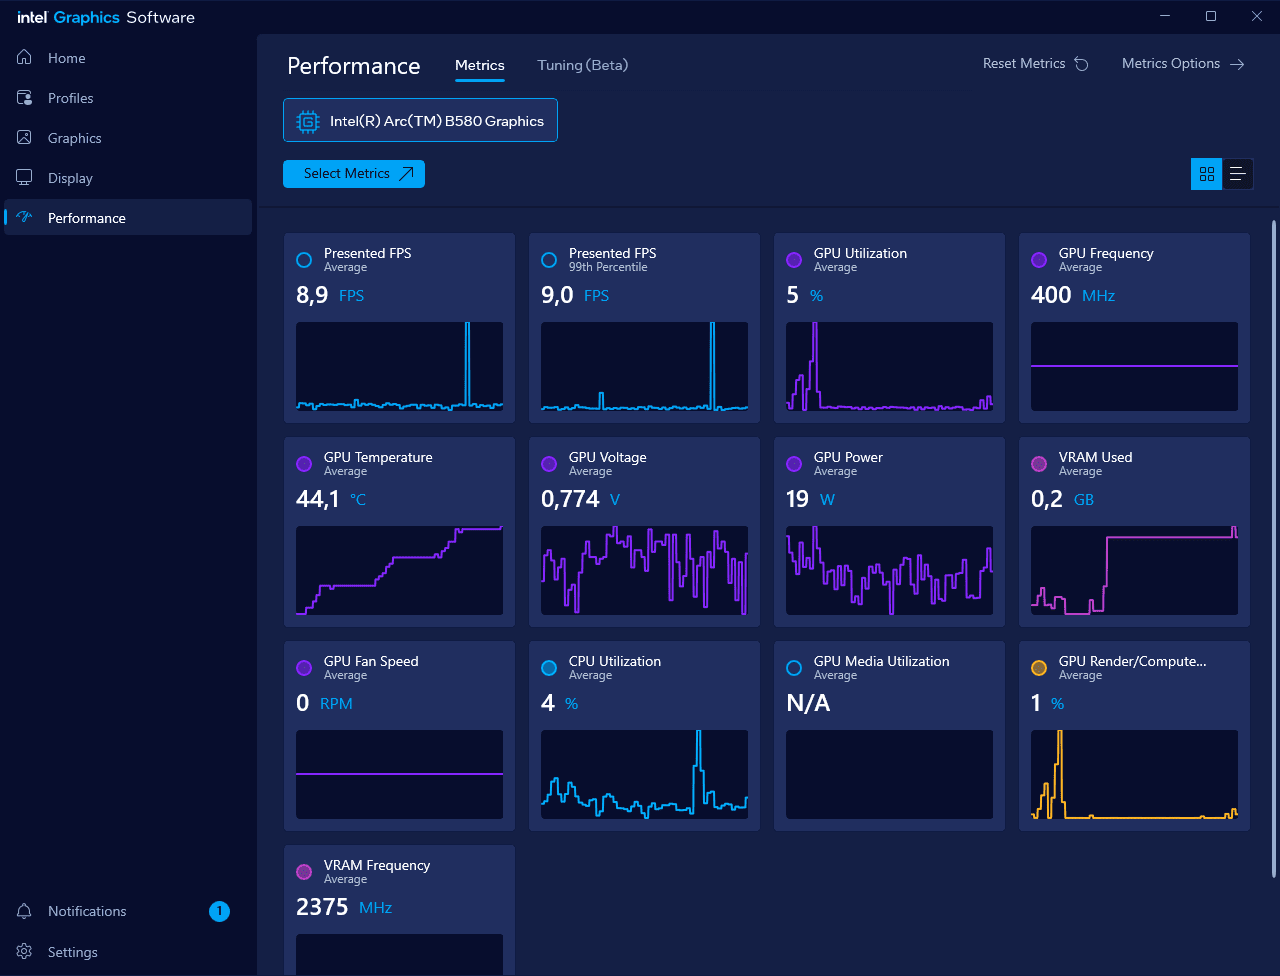This screenshot has width=1280, height=976.
Task: Click the GPU Render/Compute orange indicator dot
Action: pyautogui.click(x=1039, y=668)
